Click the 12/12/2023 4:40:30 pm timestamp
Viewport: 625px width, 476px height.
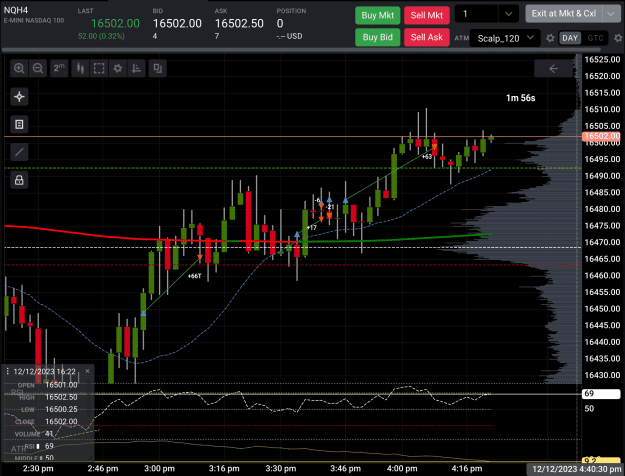pyautogui.click(x=576, y=469)
